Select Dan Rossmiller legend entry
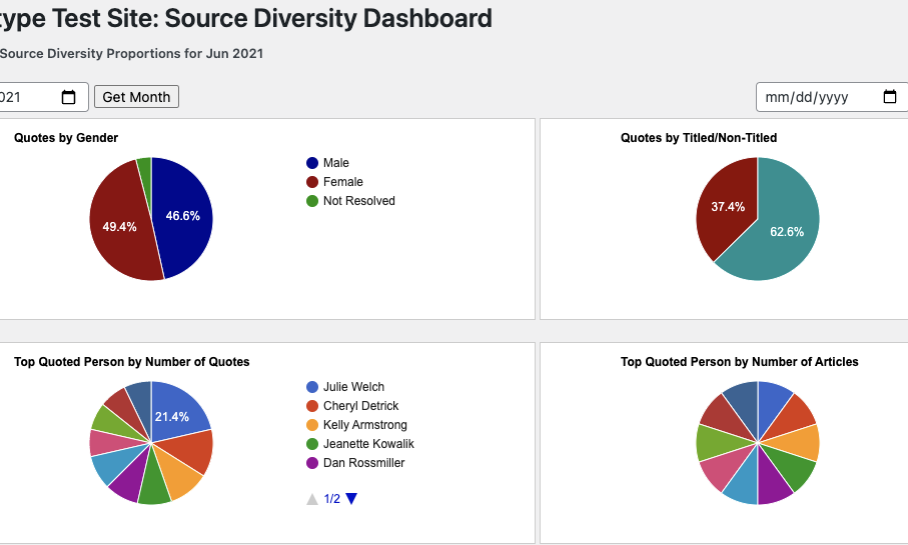Viewport: 908px width, 545px height. pyautogui.click(x=363, y=463)
